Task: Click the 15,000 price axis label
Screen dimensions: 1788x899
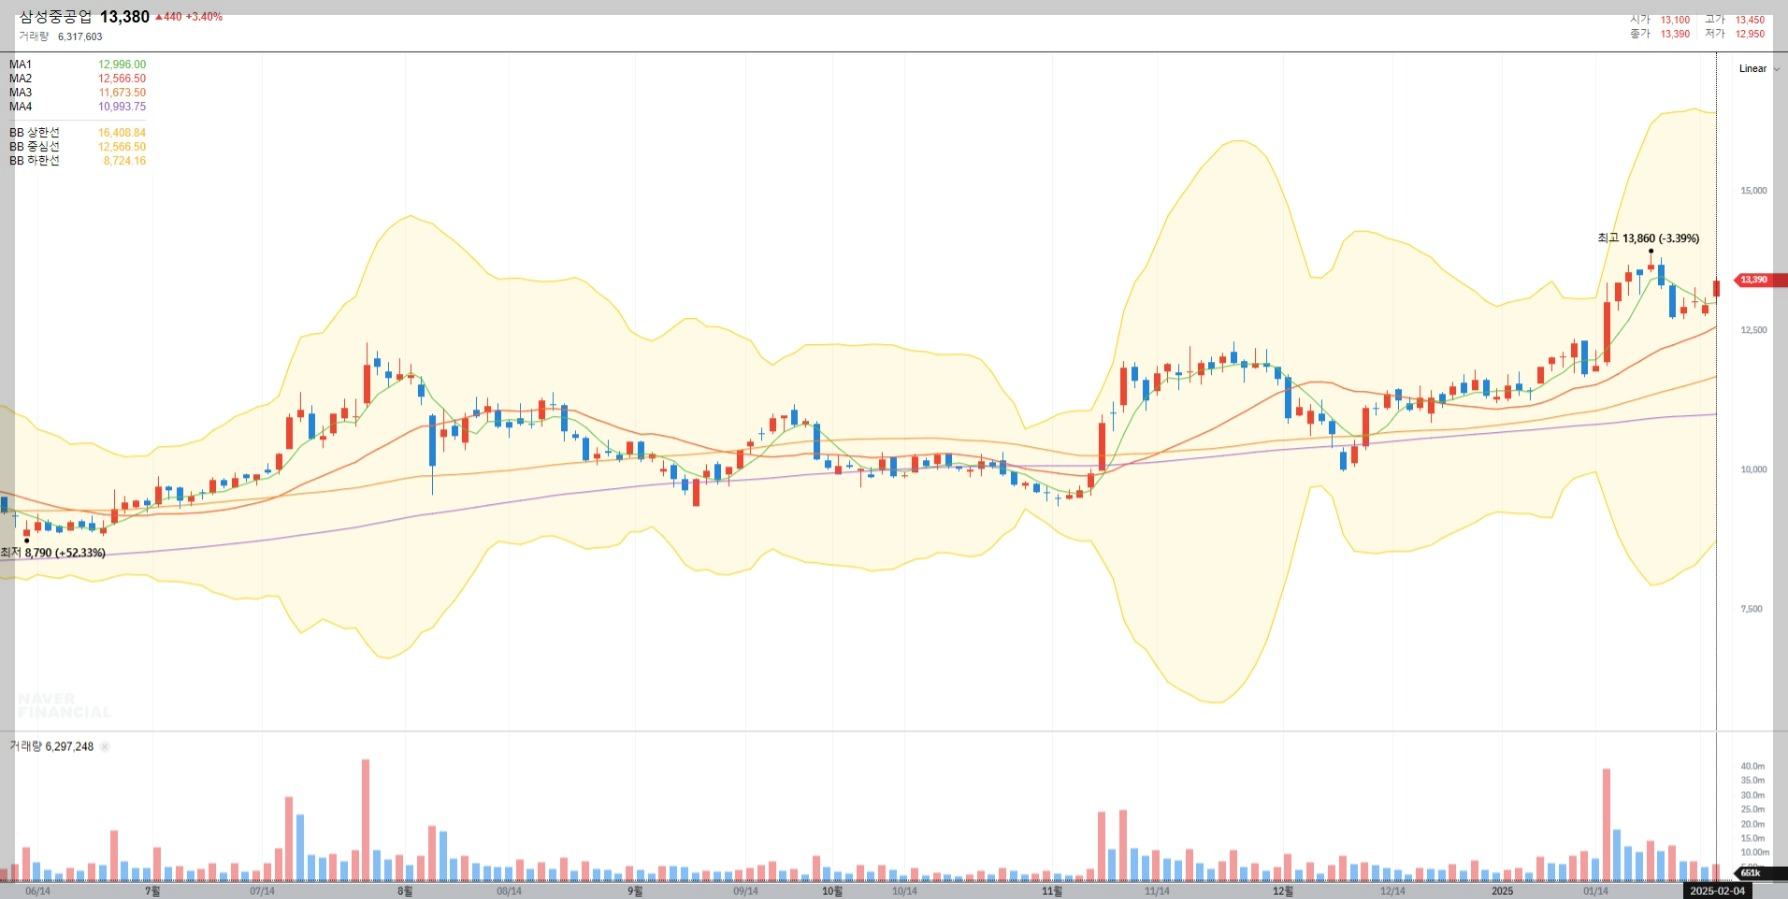Action: tap(1753, 191)
